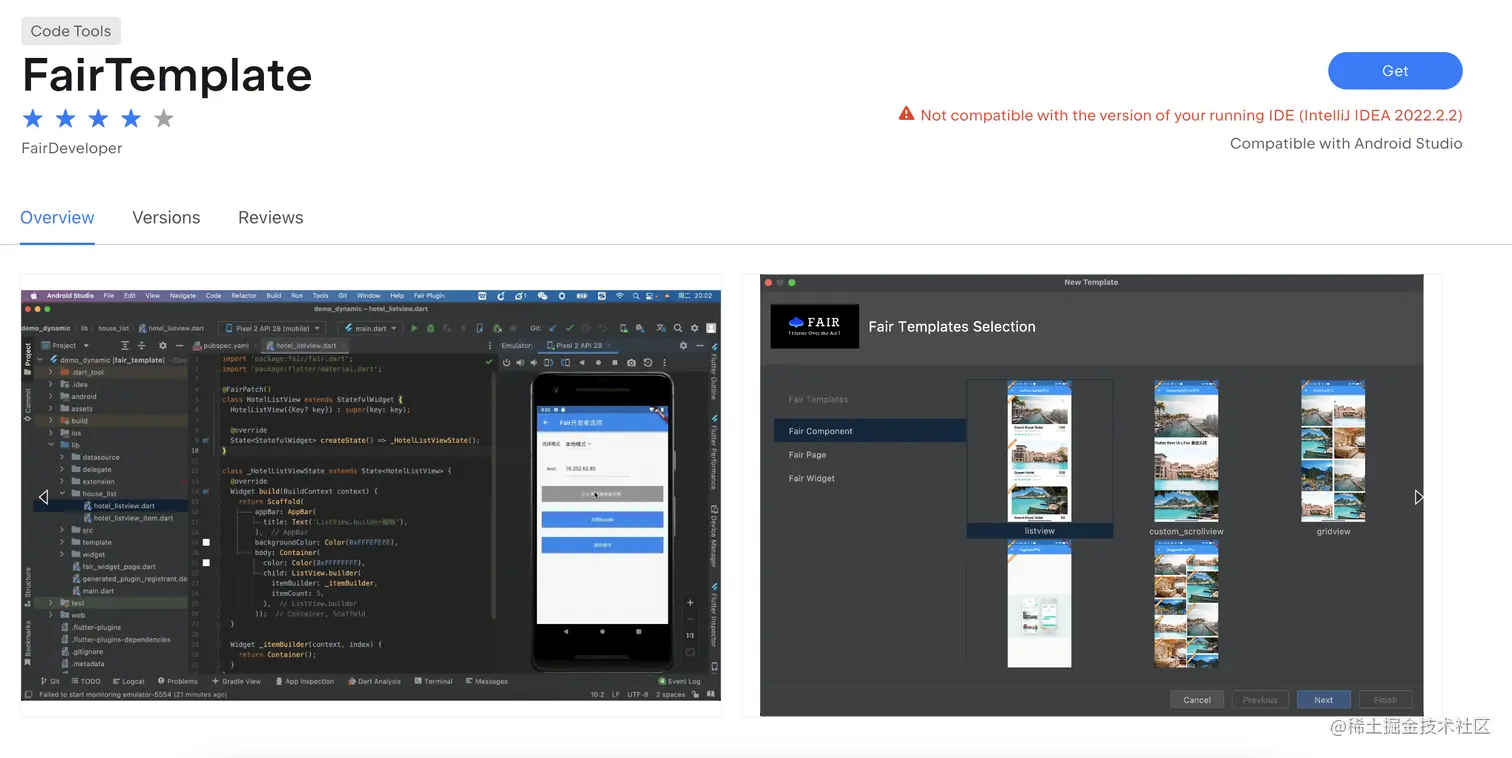1512x758 pixels.
Task: Click the emulator power button icon
Action: pos(507,362)
